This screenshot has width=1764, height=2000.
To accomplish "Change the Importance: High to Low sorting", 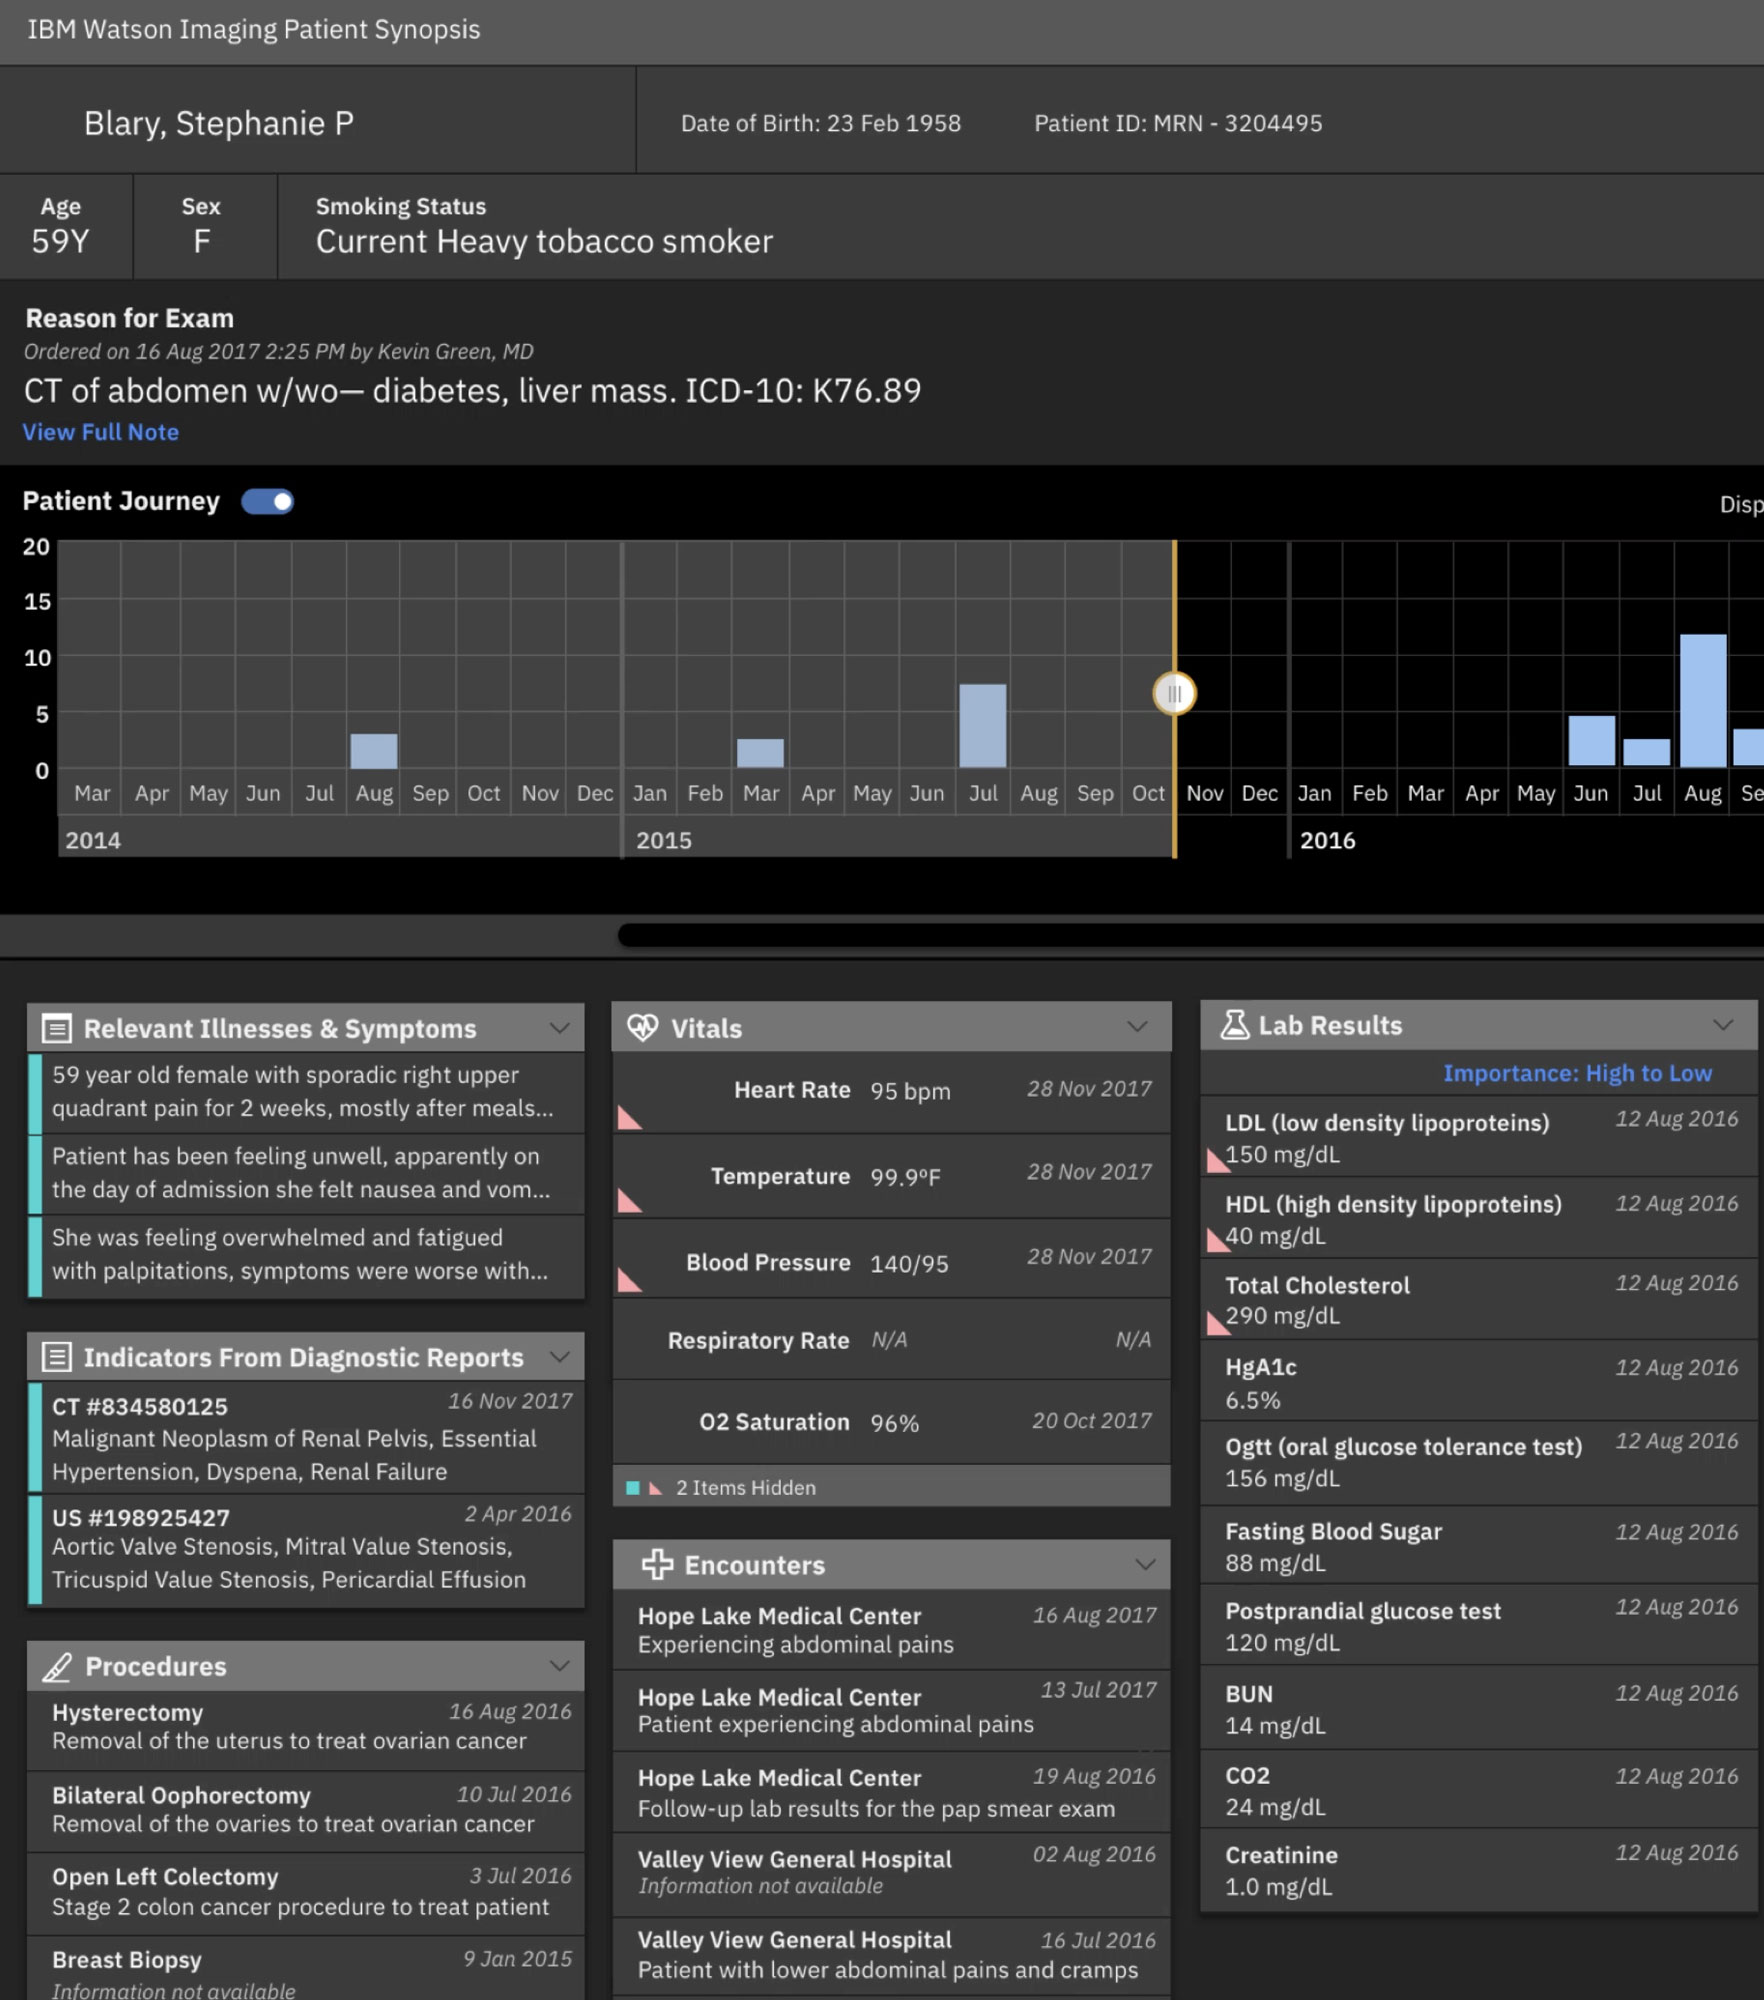I will pyautogui.click(x=1577, y=1073).
